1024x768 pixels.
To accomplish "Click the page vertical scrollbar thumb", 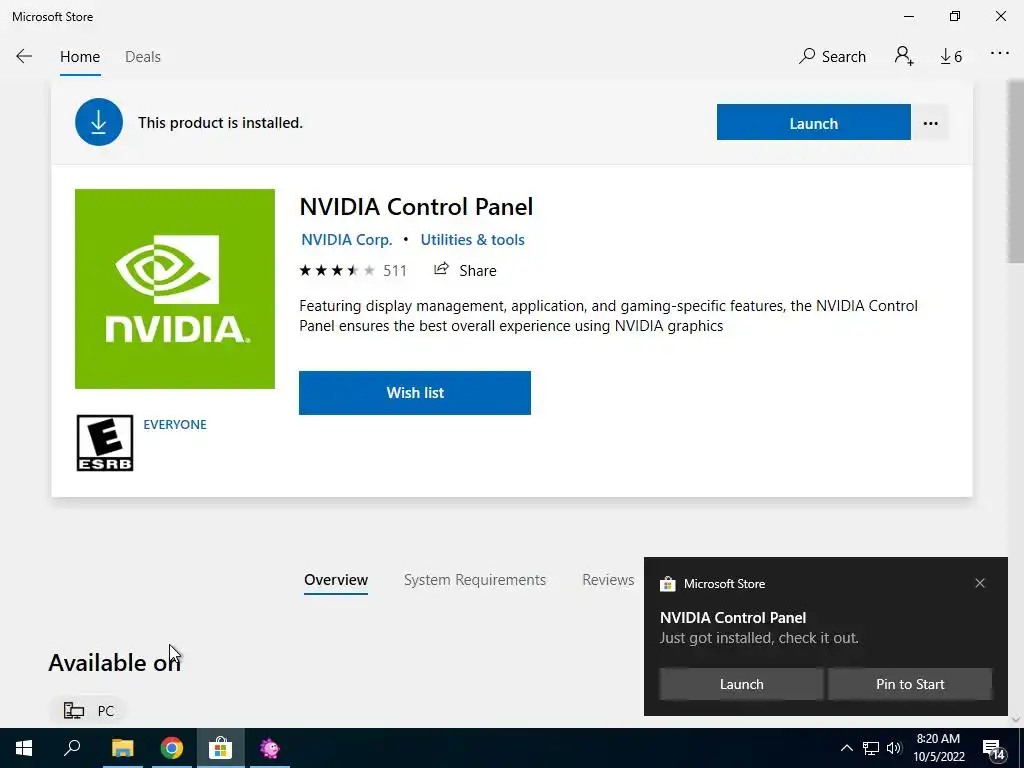I will (x=1016, y=171).
